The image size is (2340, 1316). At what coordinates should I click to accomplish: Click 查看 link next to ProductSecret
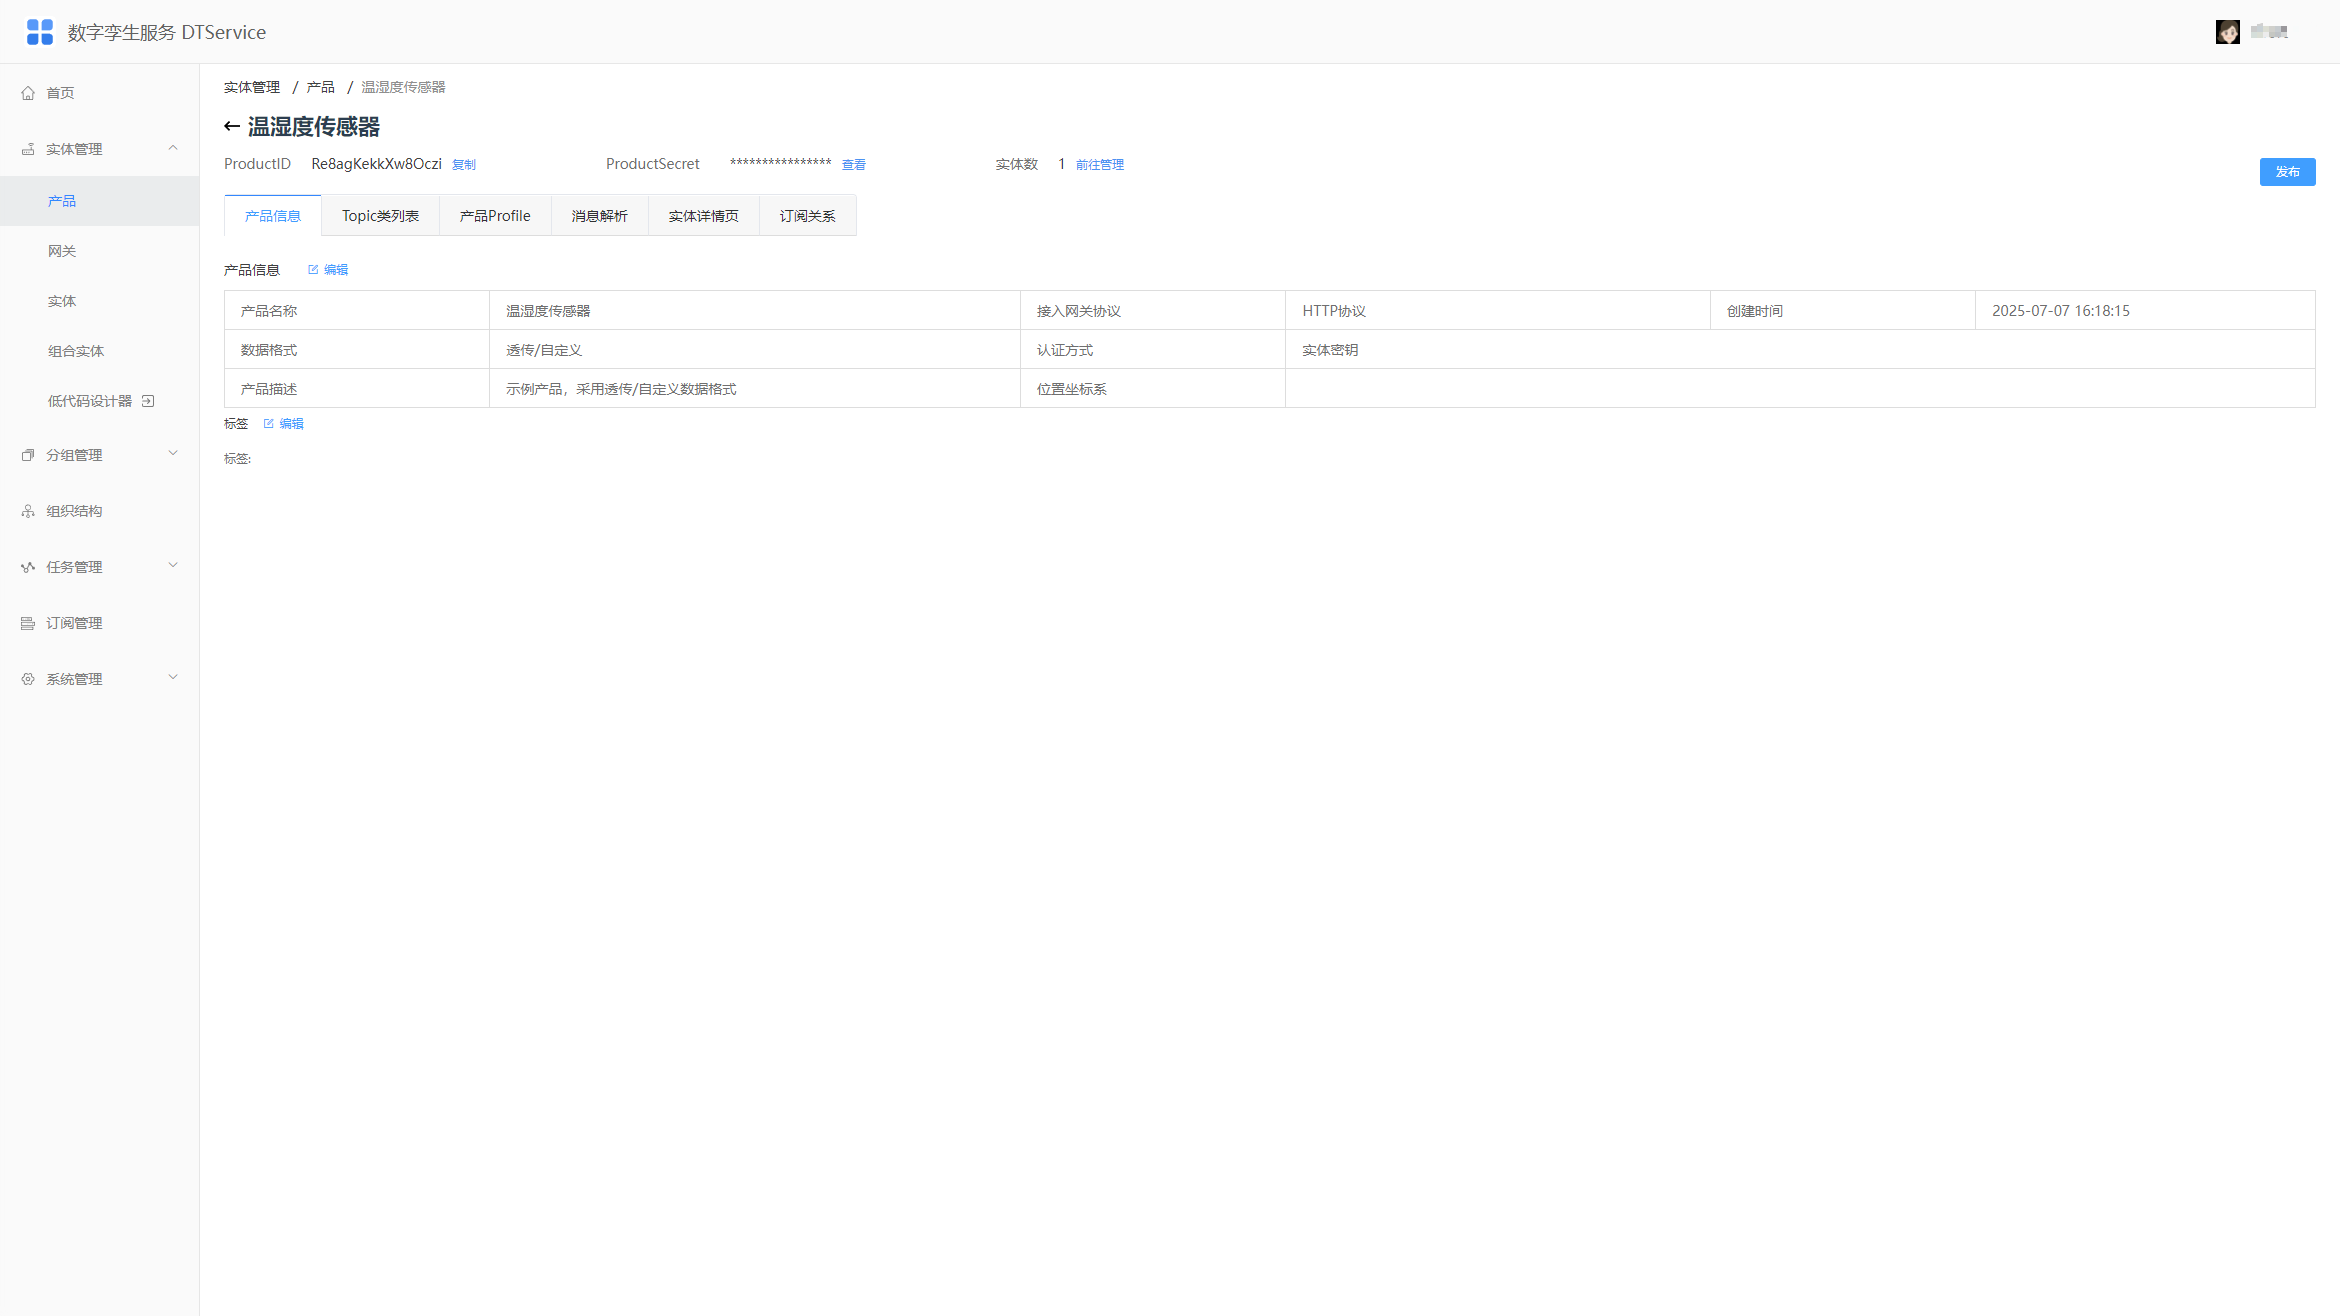click(x=854, y=165)
